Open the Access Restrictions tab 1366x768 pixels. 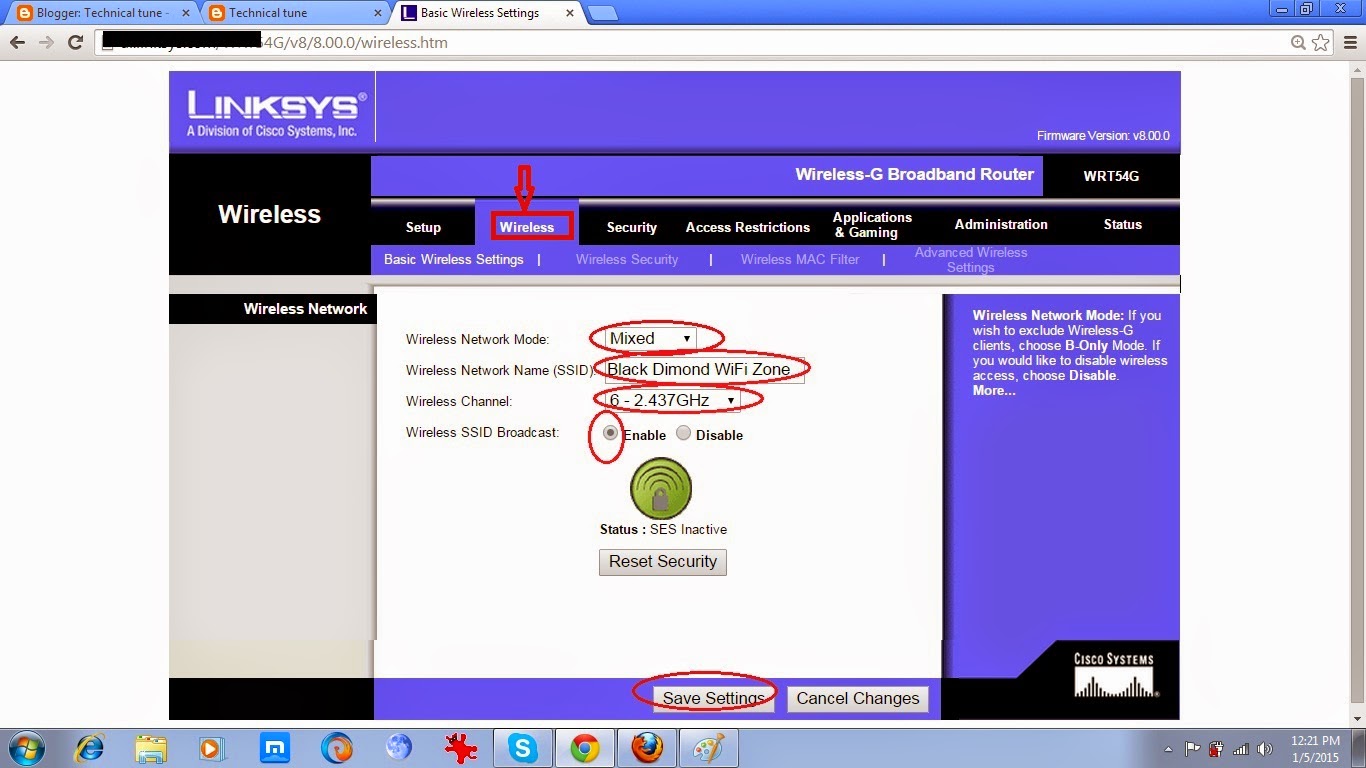coord(748,228)
